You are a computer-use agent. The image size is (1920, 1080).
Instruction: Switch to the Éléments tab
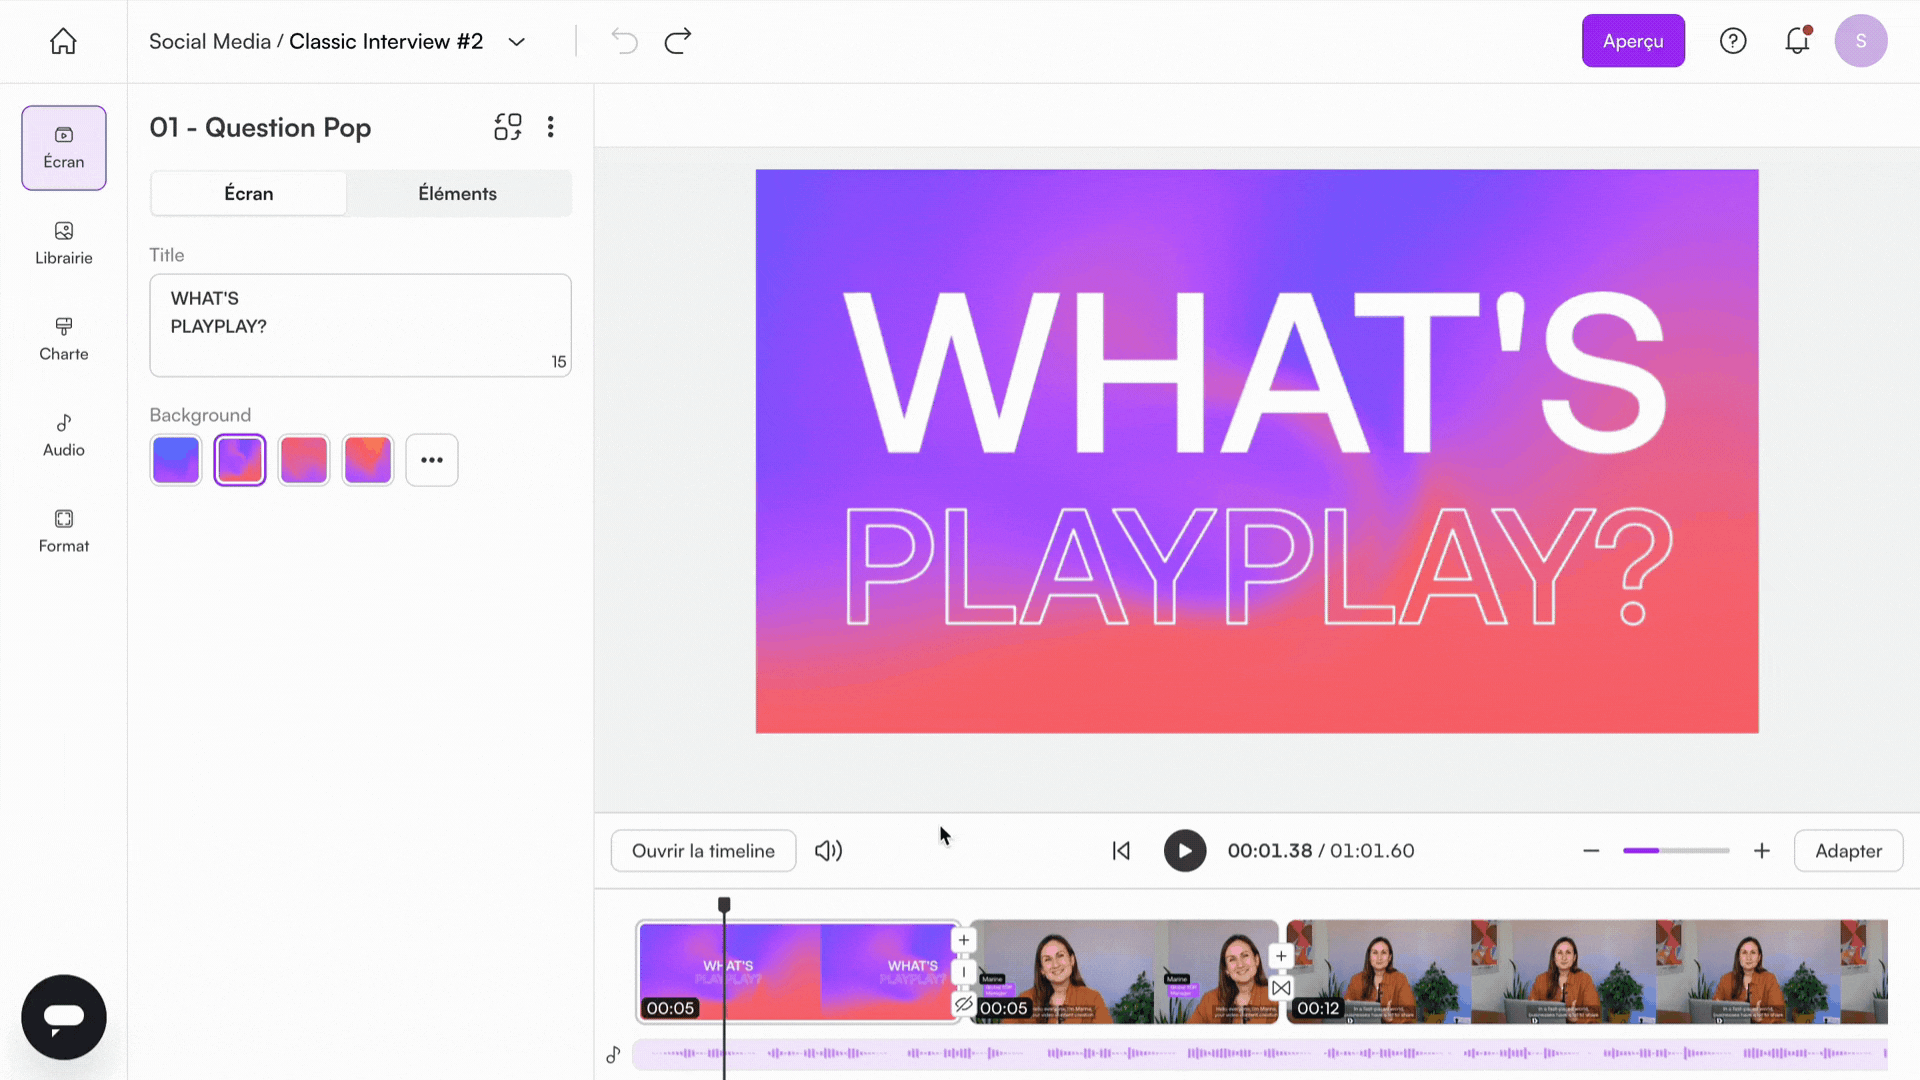[x=457, y=194]
